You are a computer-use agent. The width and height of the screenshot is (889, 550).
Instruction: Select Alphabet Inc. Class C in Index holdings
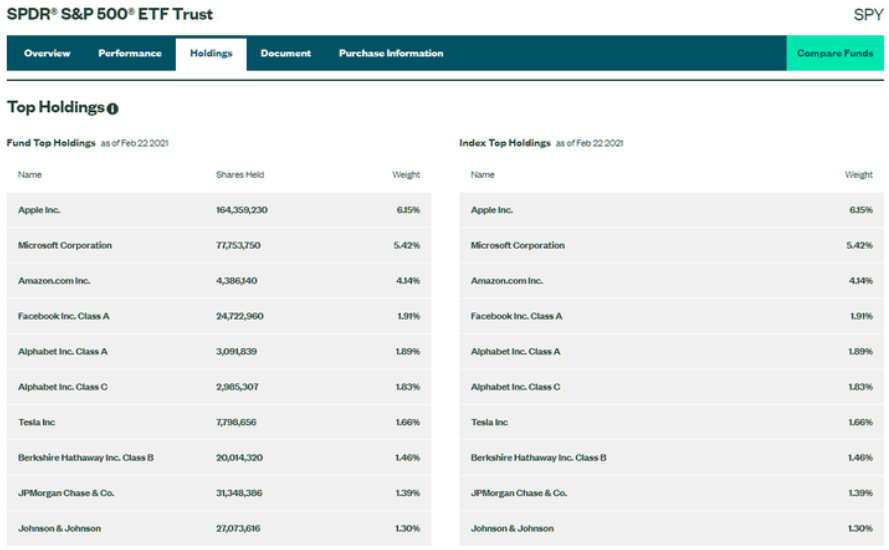coord(515,387)
